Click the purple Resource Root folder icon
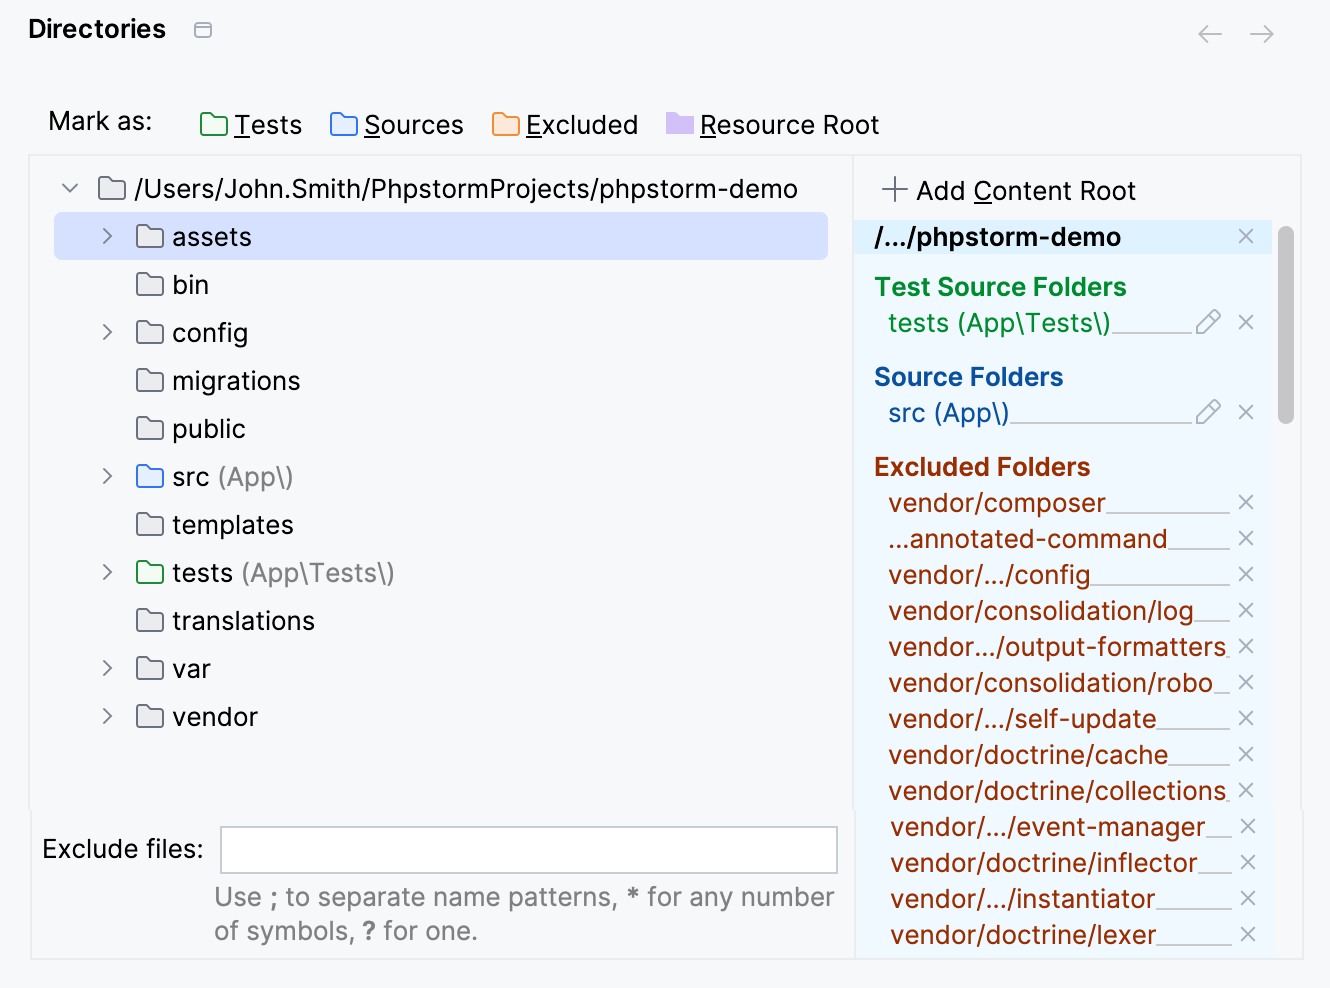 click(x=680, y=123)
